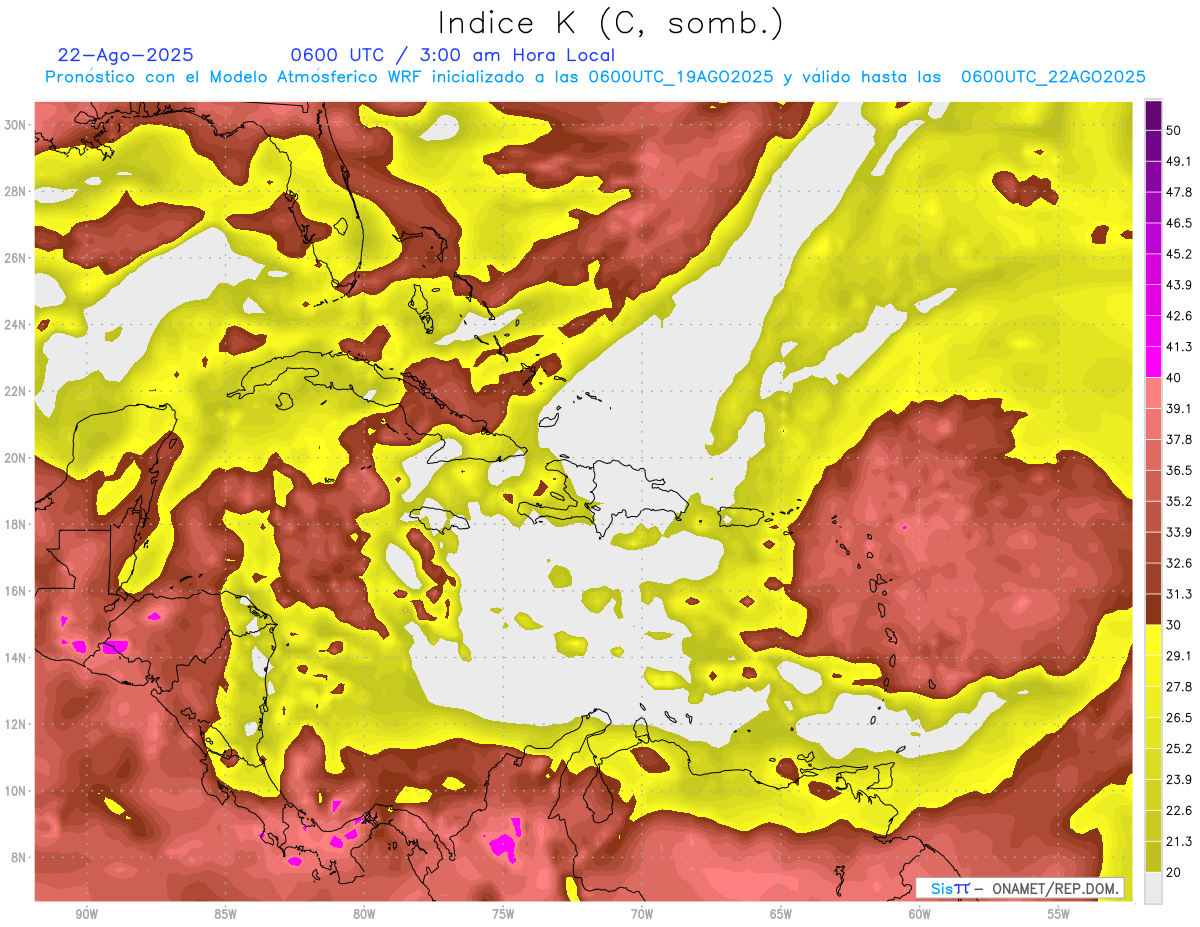The width and height of the screenshot is (1200, 927).
Task: Click the initialization time '0600UTC_19AGO2025'
Action: [x=680, y=77]
